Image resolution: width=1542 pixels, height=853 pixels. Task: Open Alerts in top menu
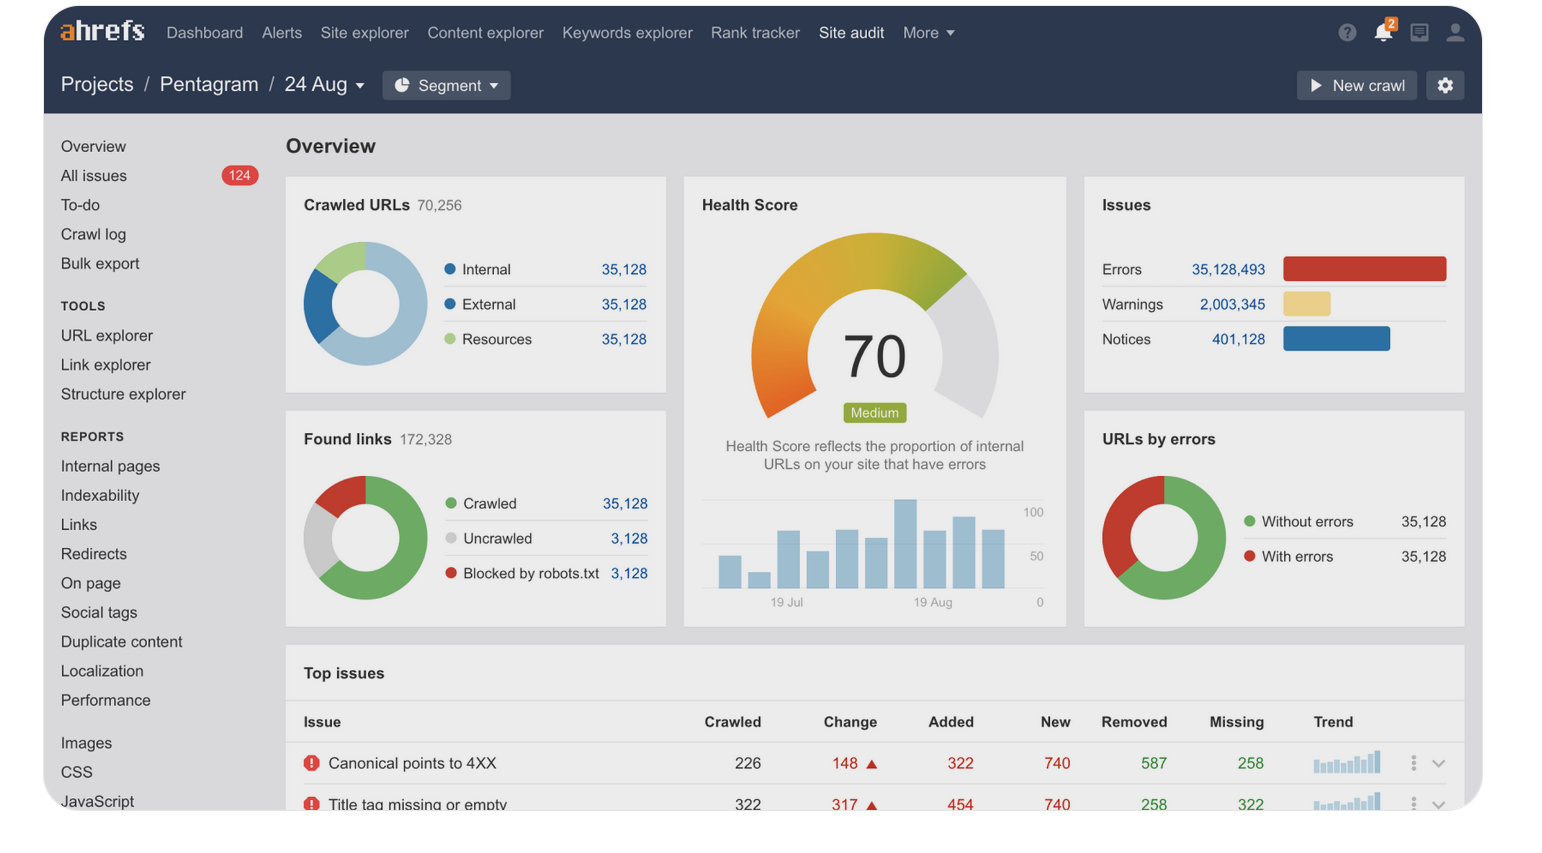tap(282, 33)
